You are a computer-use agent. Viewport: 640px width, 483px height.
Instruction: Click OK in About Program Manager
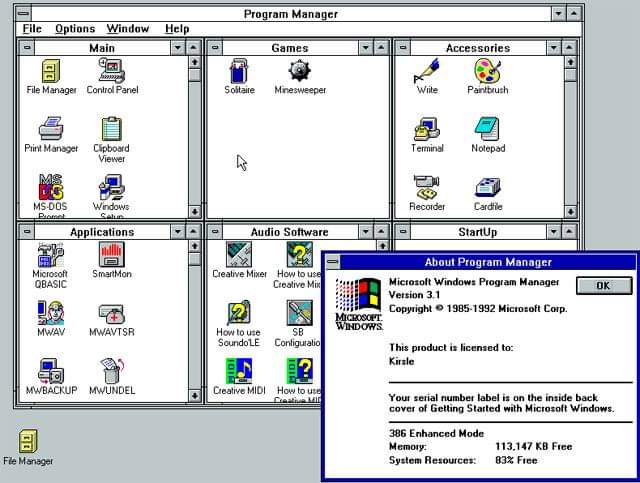[604, 285]
